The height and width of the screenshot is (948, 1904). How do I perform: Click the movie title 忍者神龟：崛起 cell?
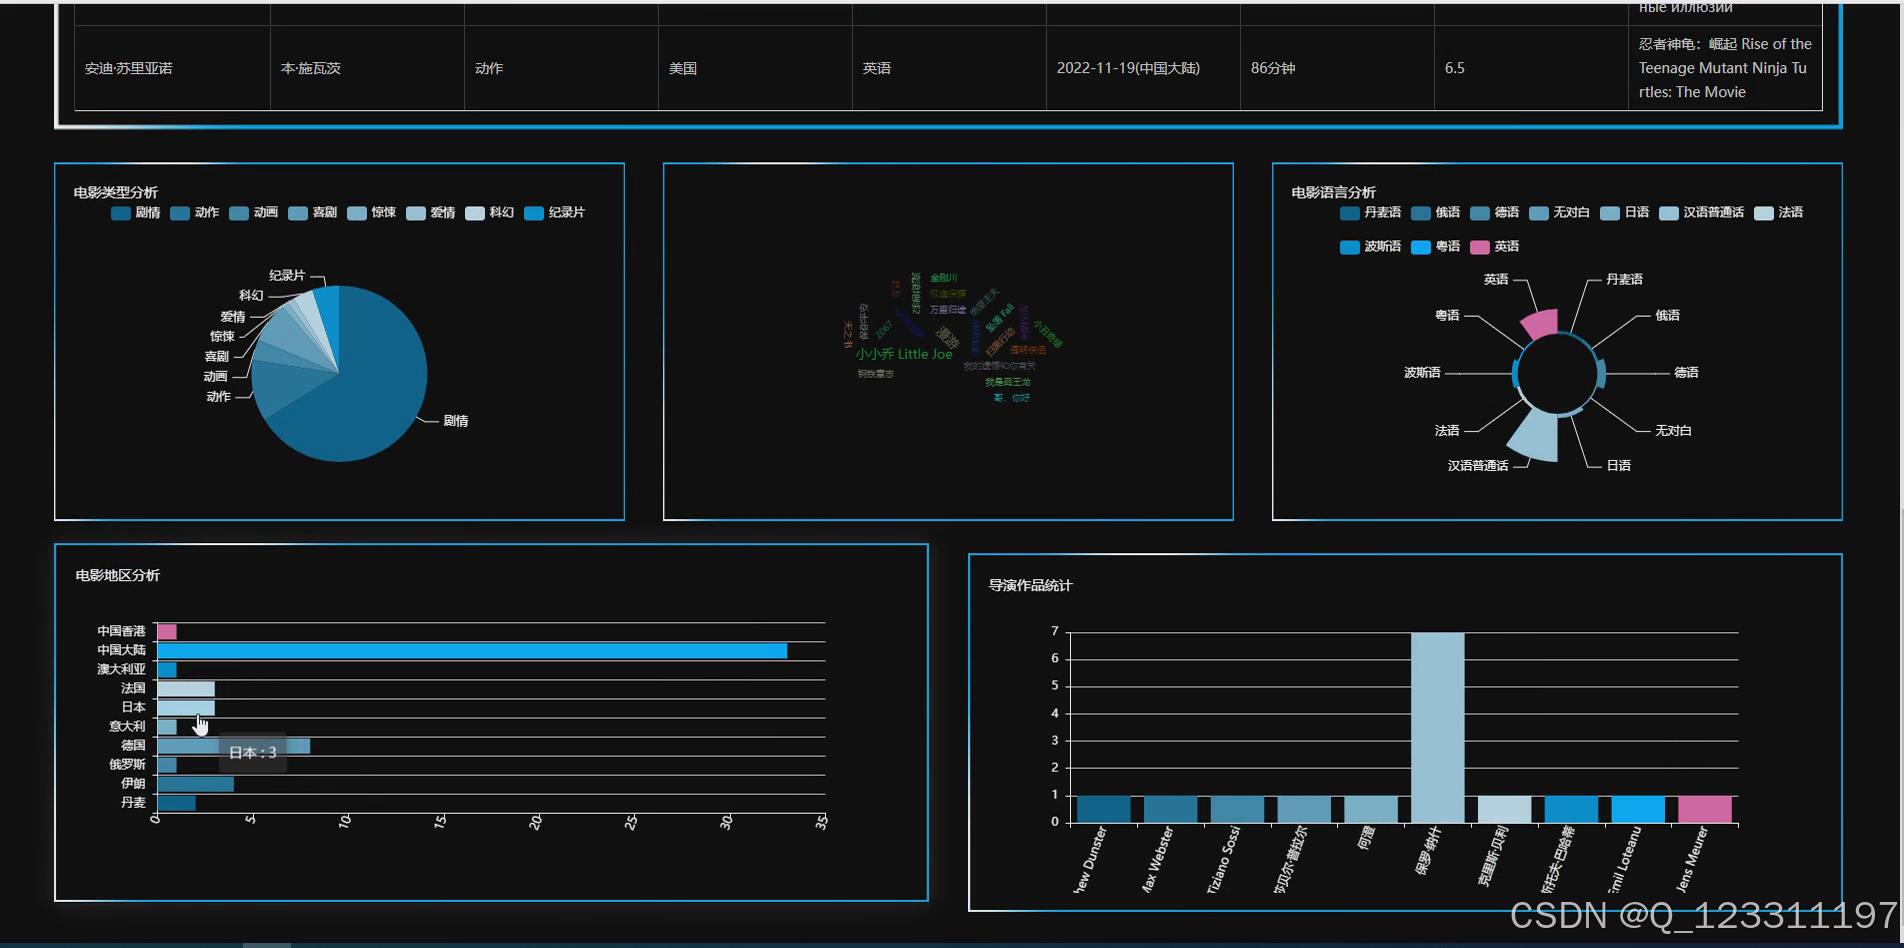click(1725, 68)
